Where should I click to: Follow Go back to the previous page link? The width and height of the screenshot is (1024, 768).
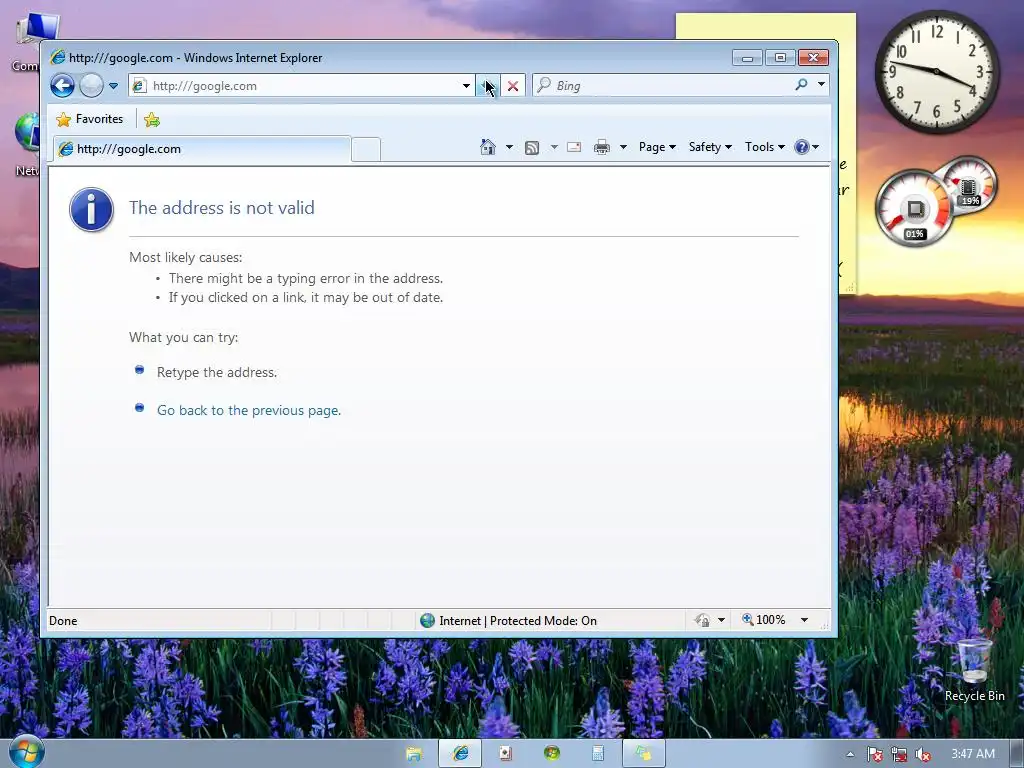point(249,410)
